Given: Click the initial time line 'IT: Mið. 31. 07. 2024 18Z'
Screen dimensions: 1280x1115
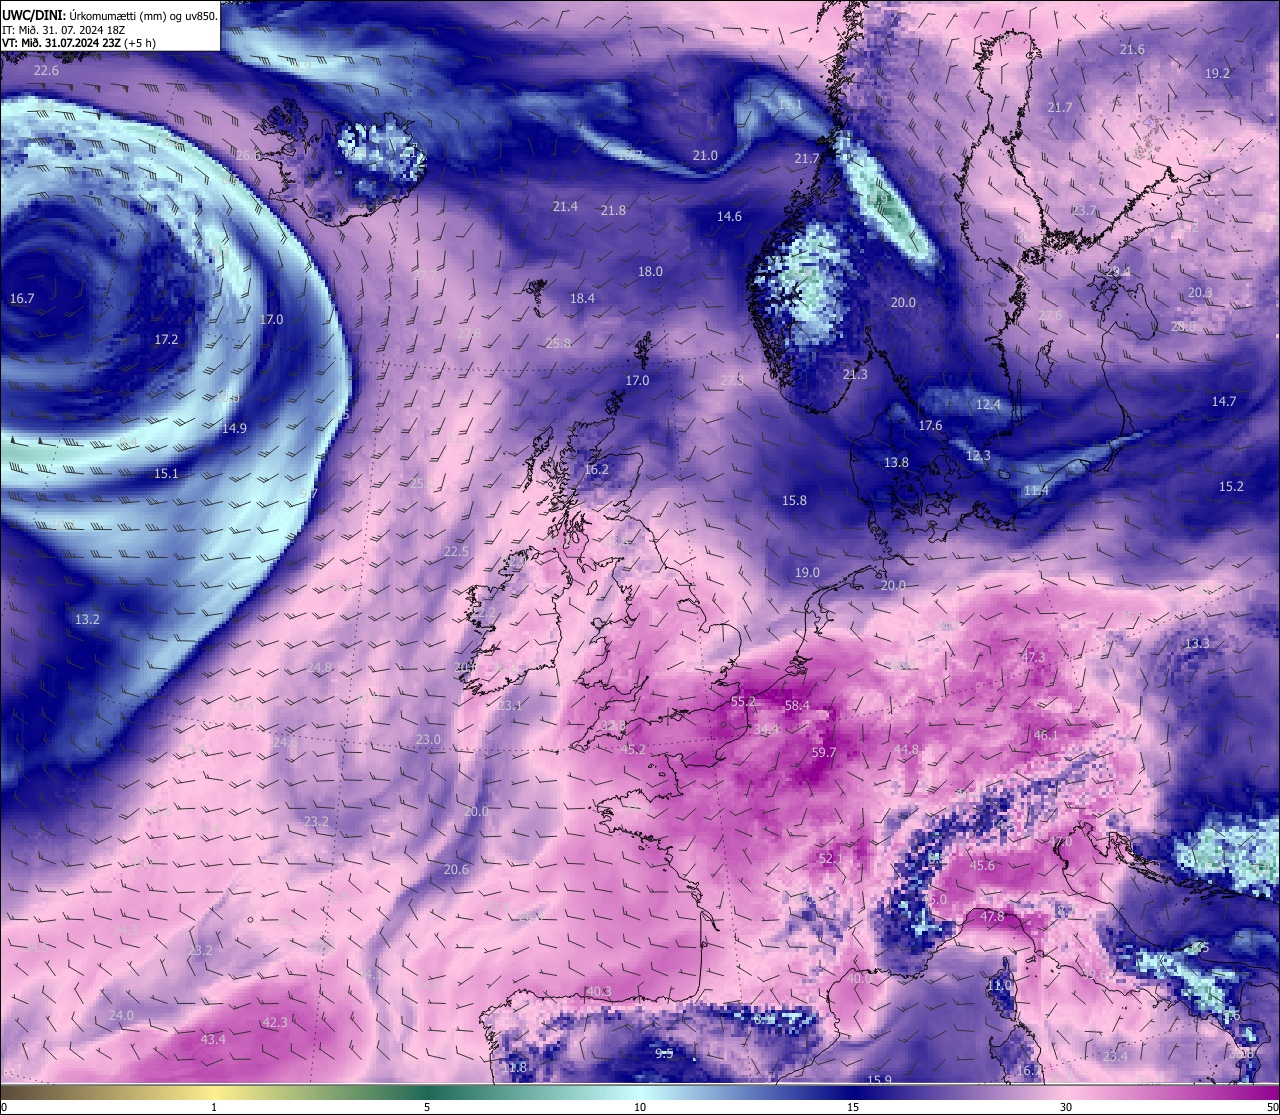Looking at the screenshot, I should (x=63, y=30).
